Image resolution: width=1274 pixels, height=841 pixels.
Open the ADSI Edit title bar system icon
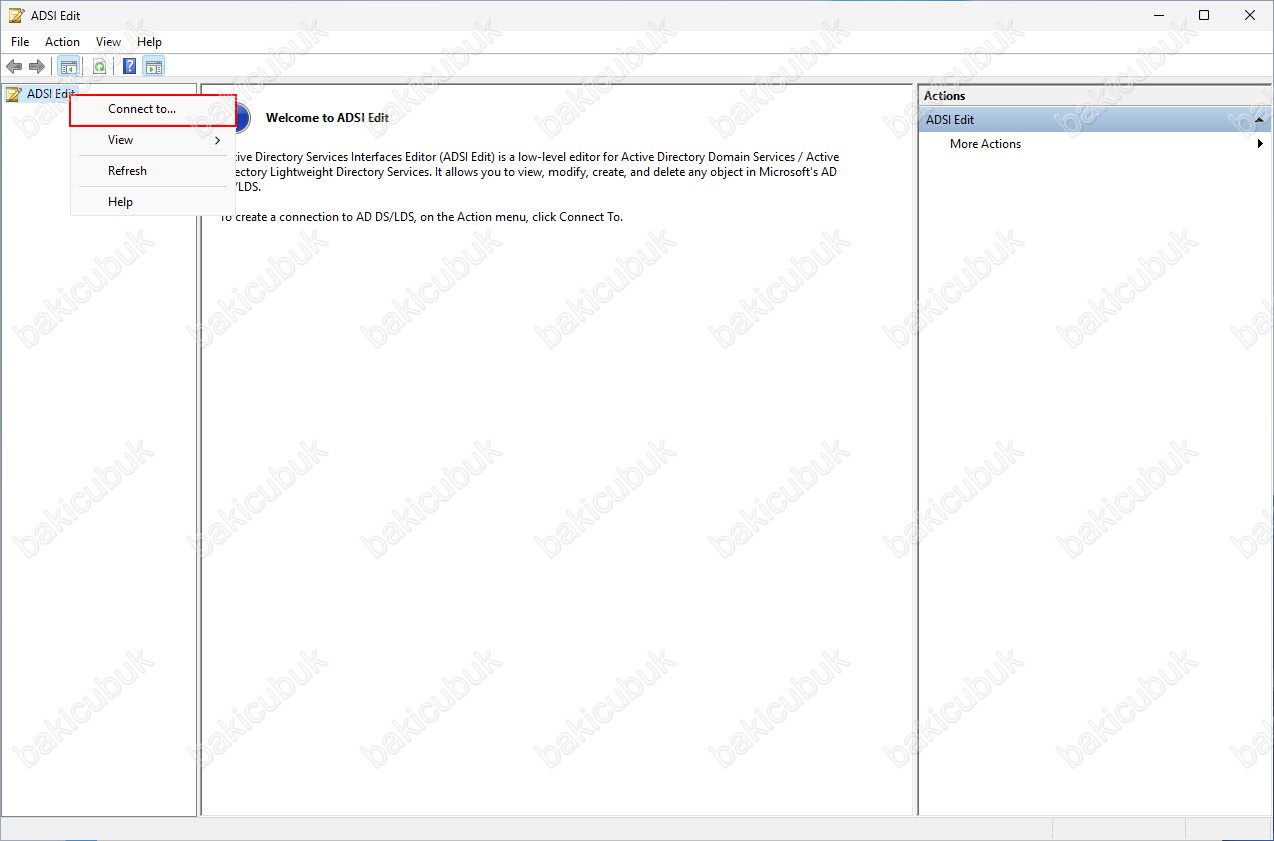(16, 15)
